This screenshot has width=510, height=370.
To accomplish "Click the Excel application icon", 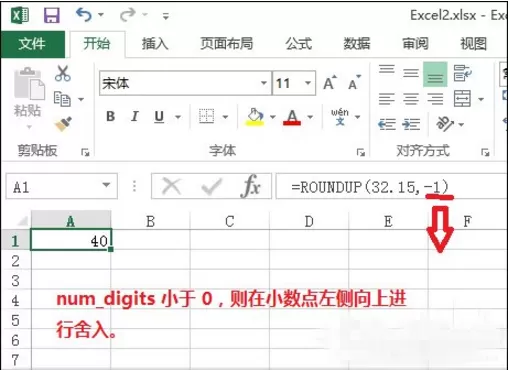I will coord(20,15).
